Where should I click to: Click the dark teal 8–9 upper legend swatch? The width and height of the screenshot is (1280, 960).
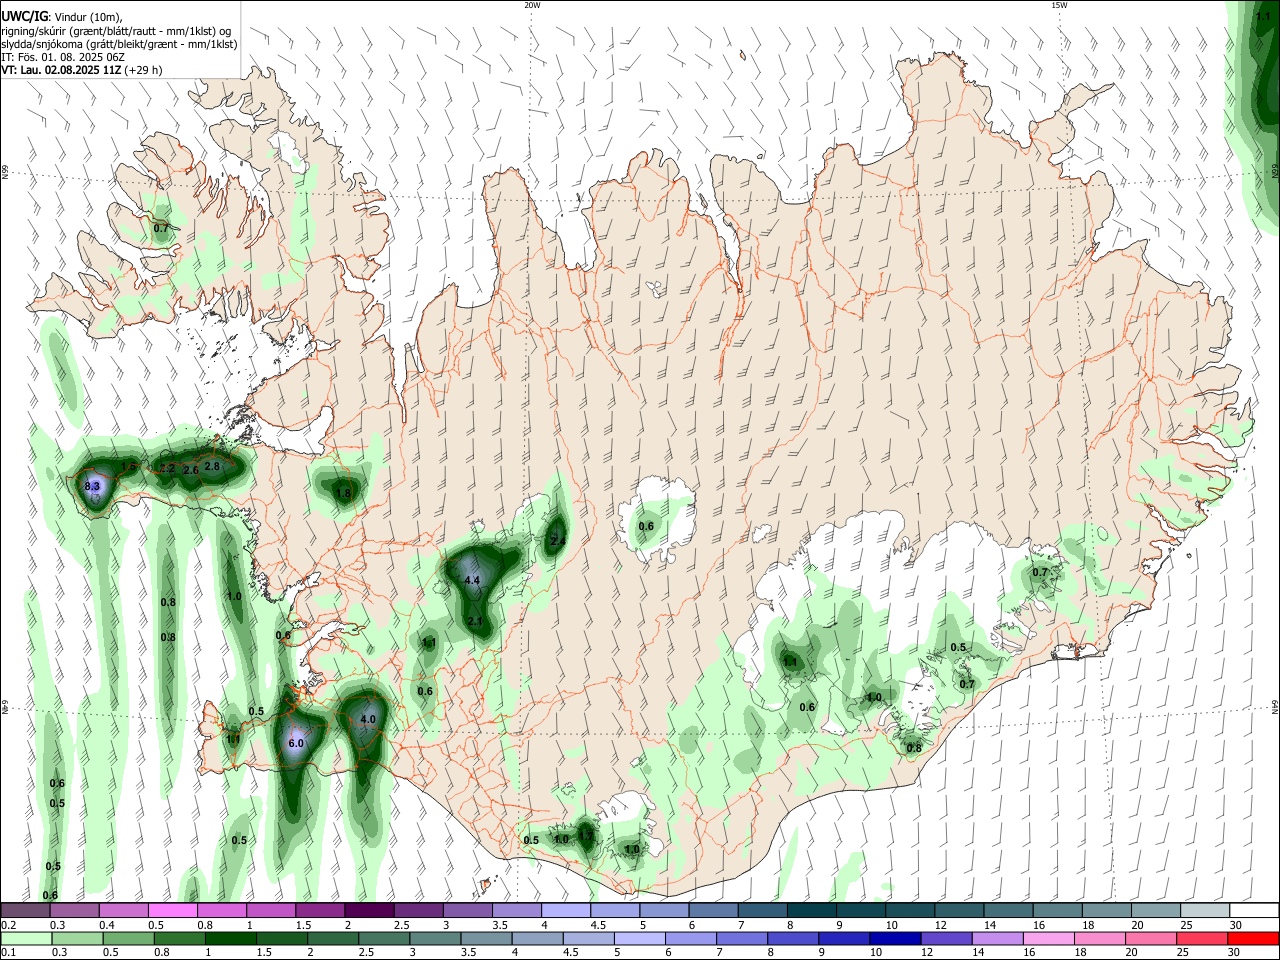pos(812,910)
